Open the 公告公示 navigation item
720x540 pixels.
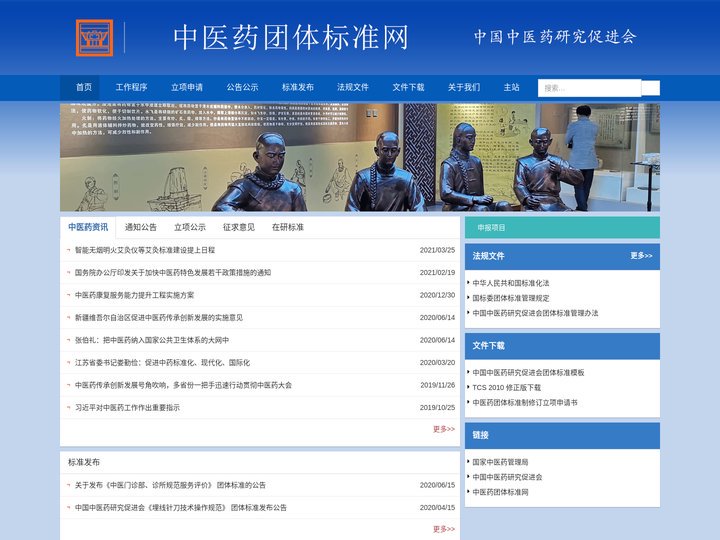click(x=242, y=87)
